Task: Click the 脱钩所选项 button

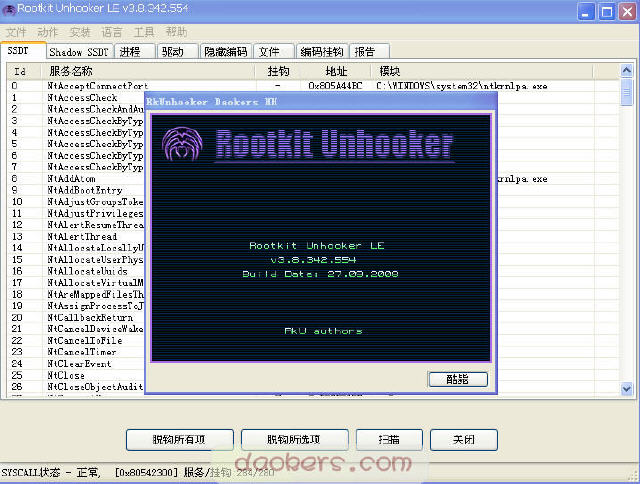Action: pyautogui.click(x=294, y=440)
